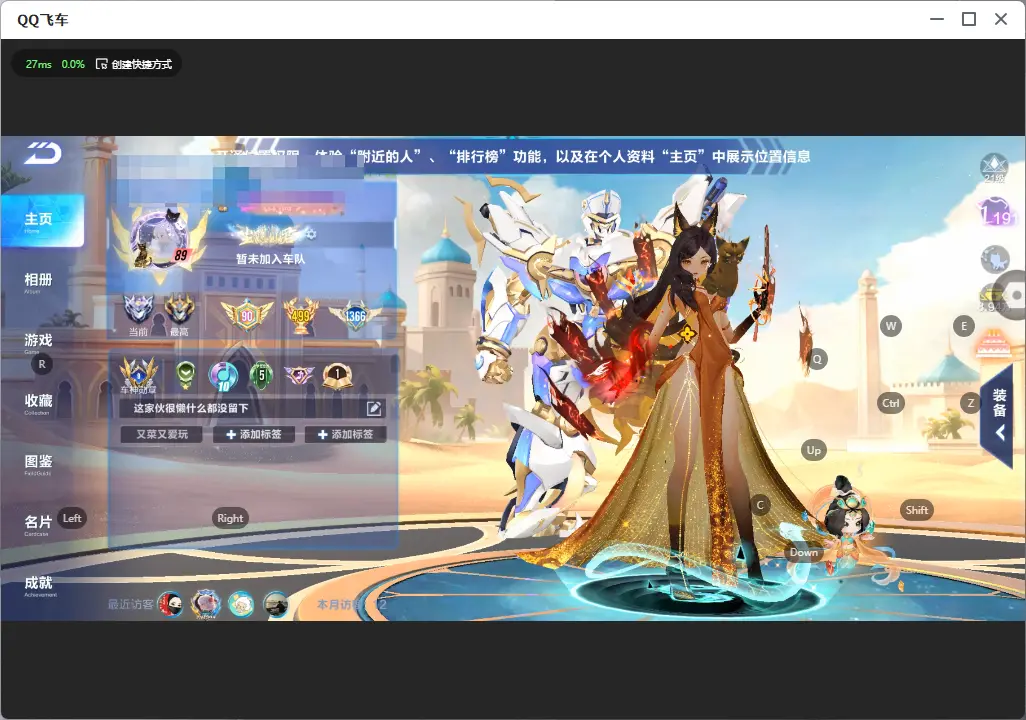
Task: Click the E key overlay
Action: click(x=964, y=326)
